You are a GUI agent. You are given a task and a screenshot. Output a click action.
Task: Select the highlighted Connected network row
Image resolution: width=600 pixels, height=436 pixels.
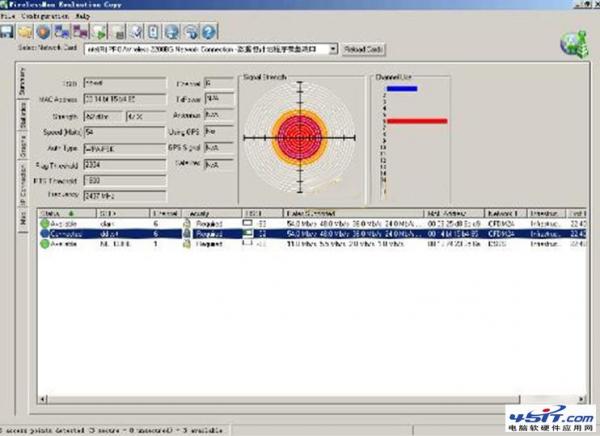(313, 234)
